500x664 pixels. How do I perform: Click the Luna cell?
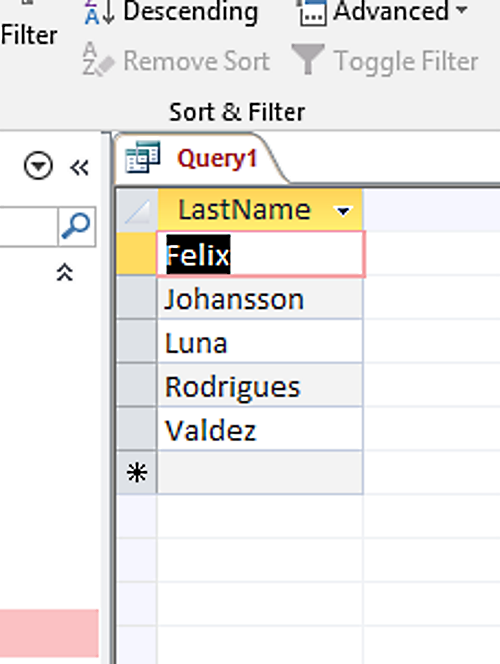point(260,342)
